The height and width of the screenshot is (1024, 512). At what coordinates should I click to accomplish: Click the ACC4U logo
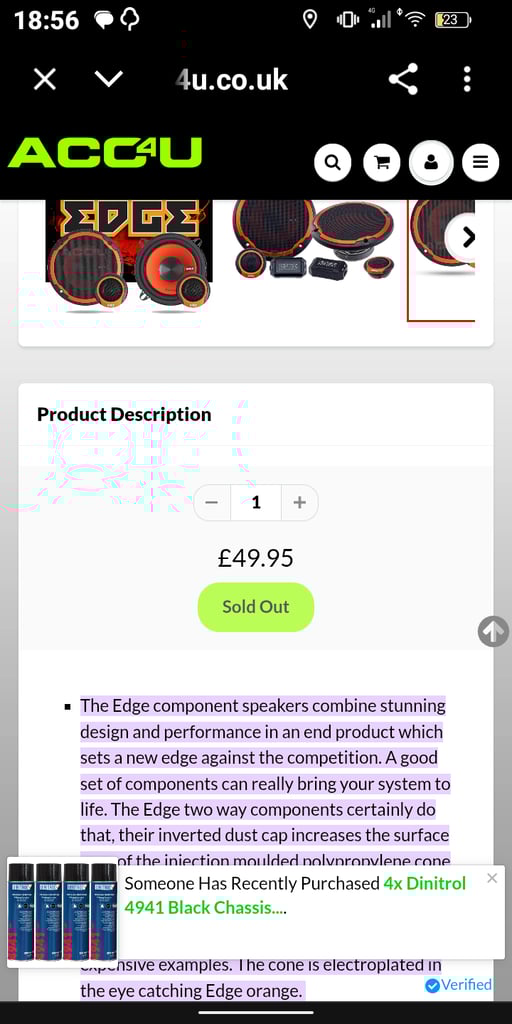point(105,153)
